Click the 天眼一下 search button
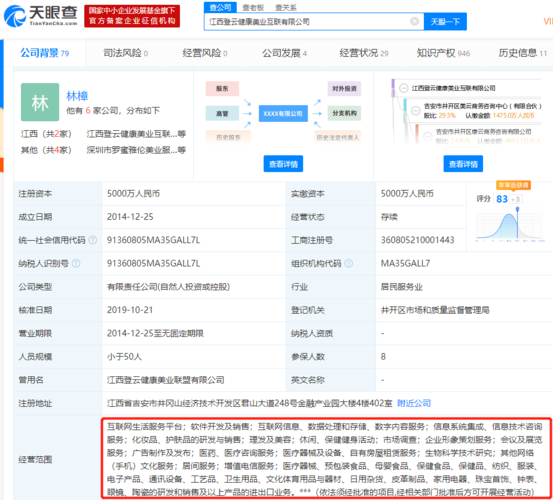This screenshot has height=500, width=553. pyautogui.click(x=445, y=22)
